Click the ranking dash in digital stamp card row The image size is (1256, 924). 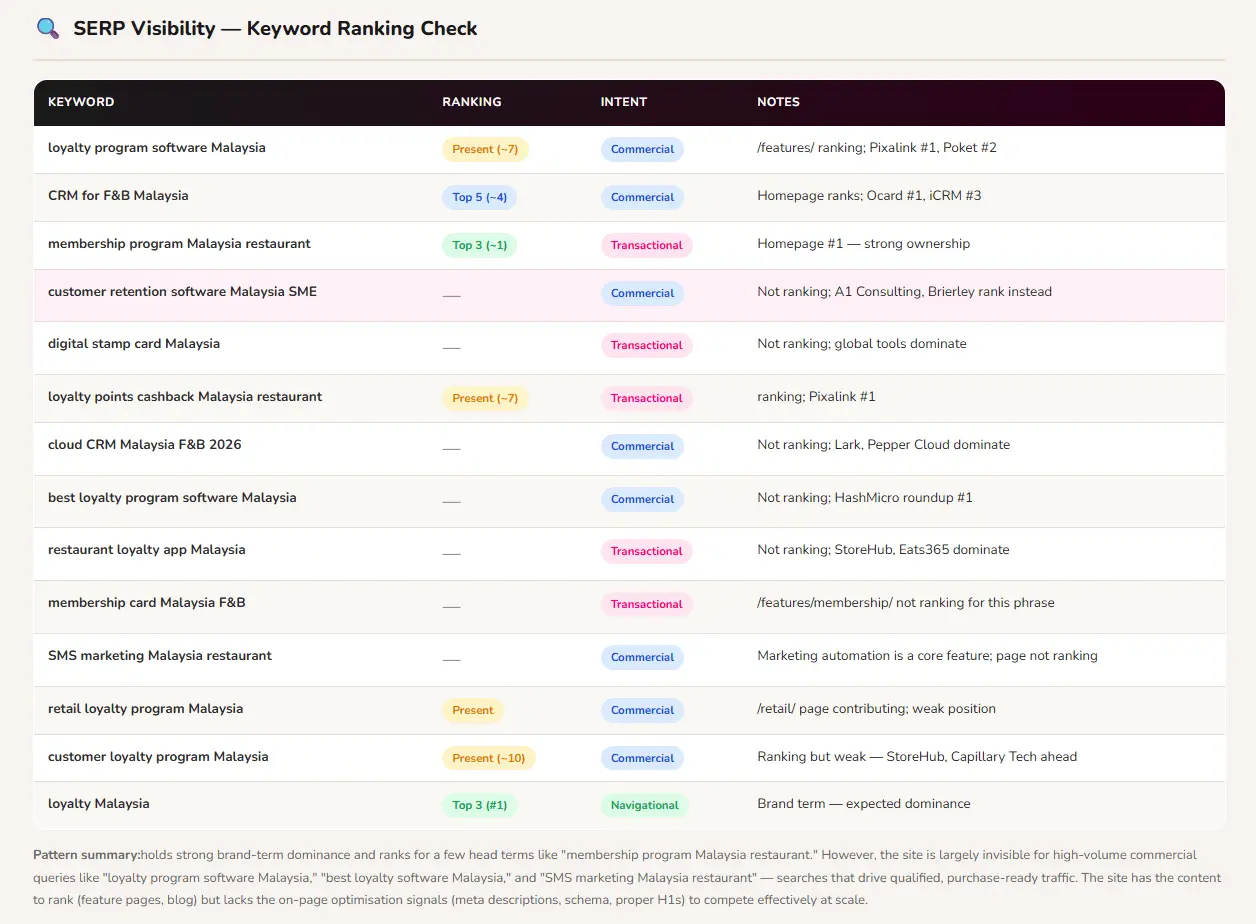pos(451,347)
